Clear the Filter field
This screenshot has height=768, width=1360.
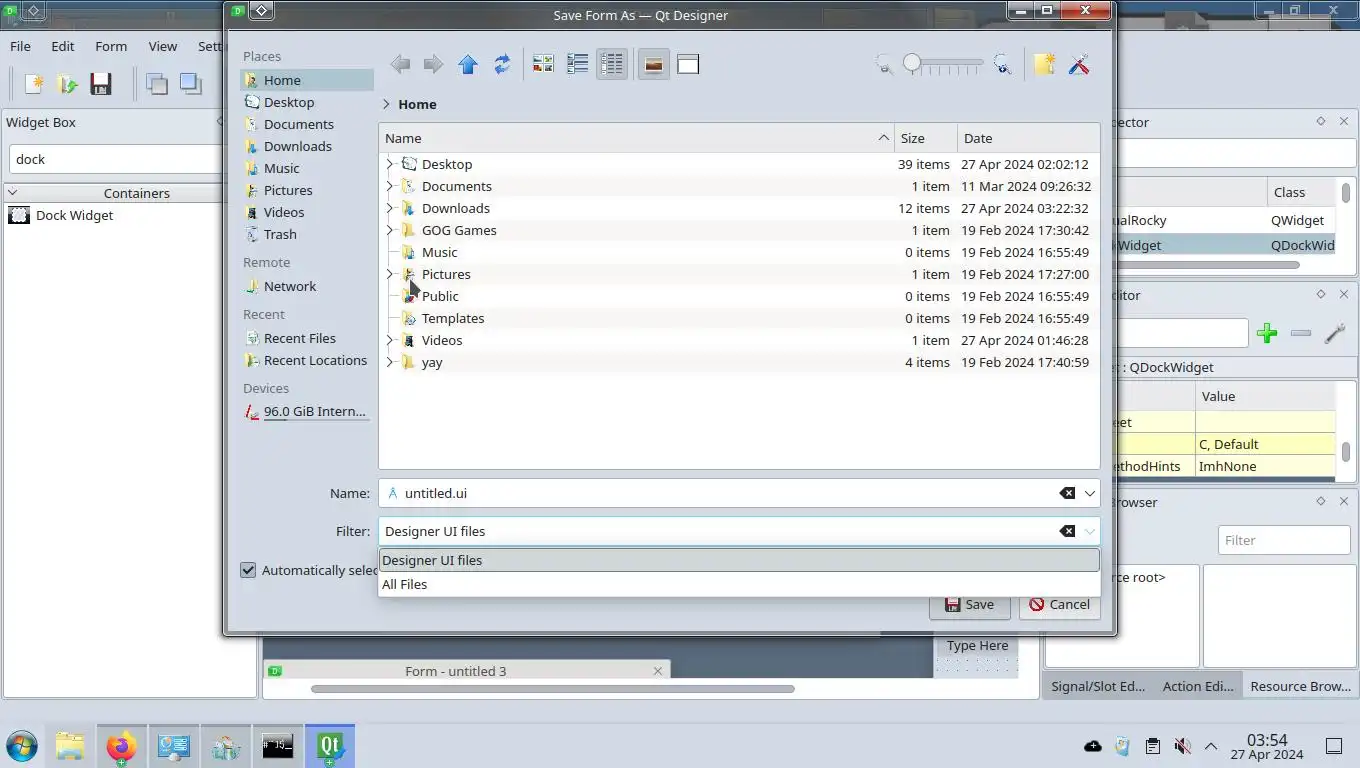[1067, 531]
